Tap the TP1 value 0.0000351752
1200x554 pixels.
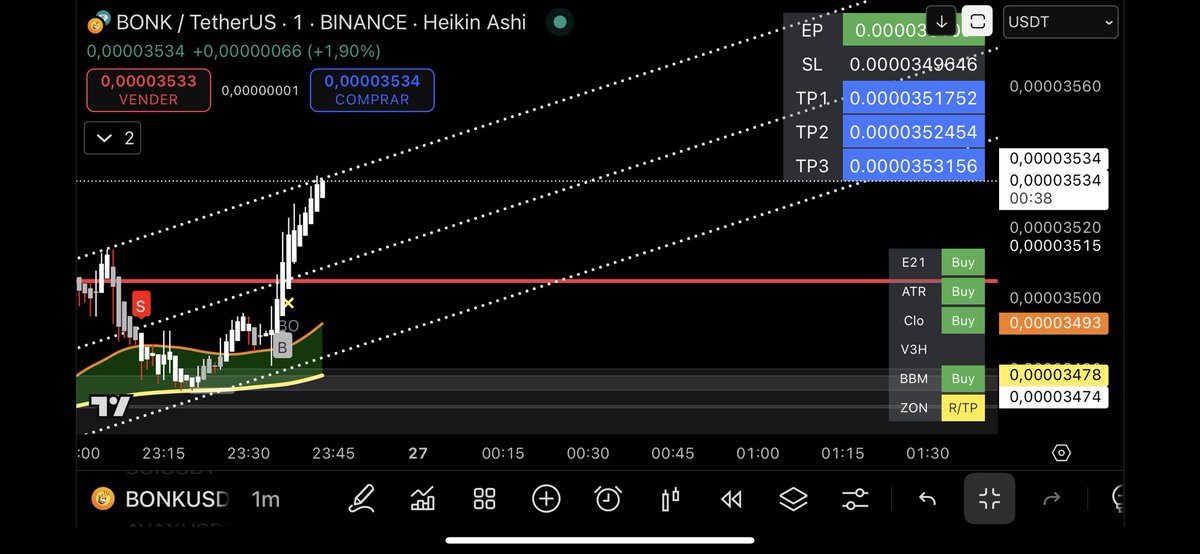point(914,98)
